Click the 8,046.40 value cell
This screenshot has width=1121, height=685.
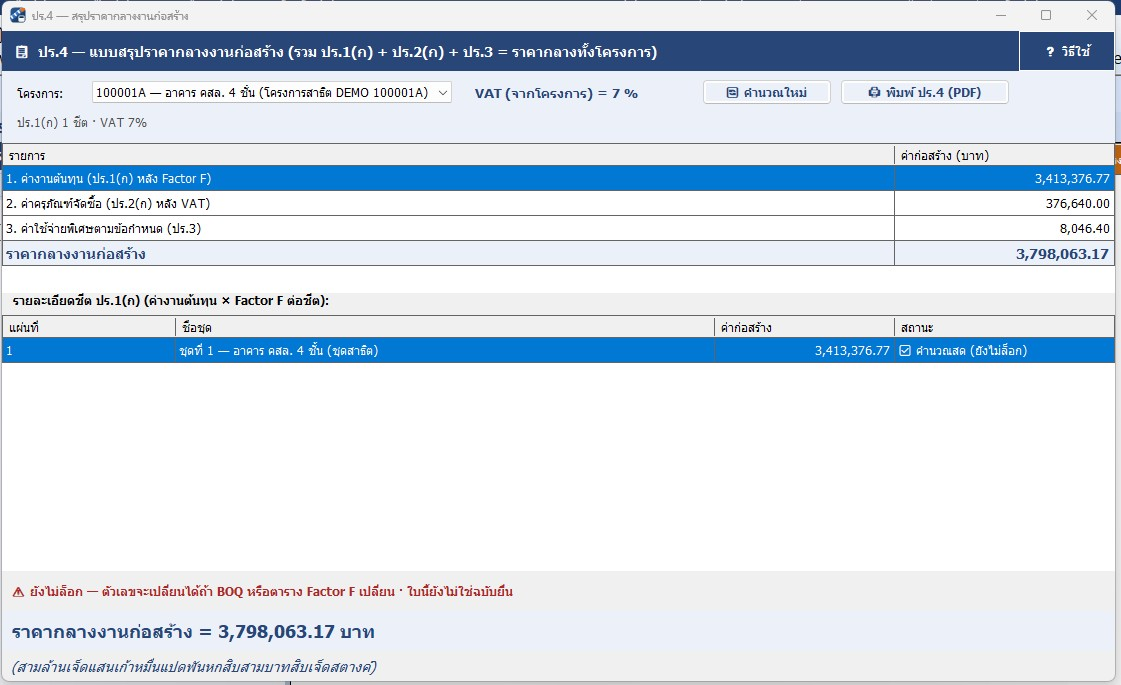1004,229
